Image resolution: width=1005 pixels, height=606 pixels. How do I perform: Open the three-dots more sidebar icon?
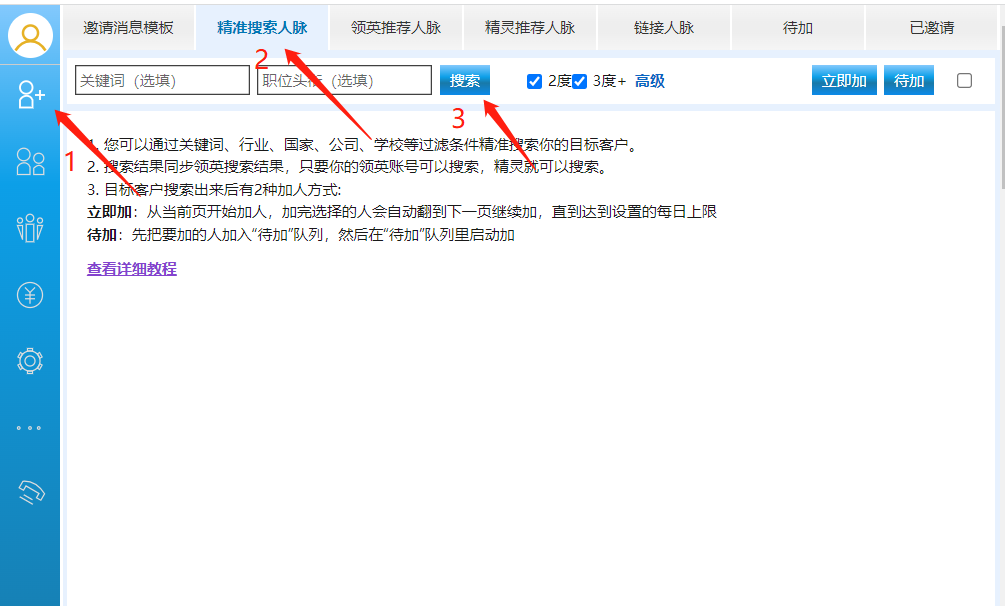coord(29,428)
